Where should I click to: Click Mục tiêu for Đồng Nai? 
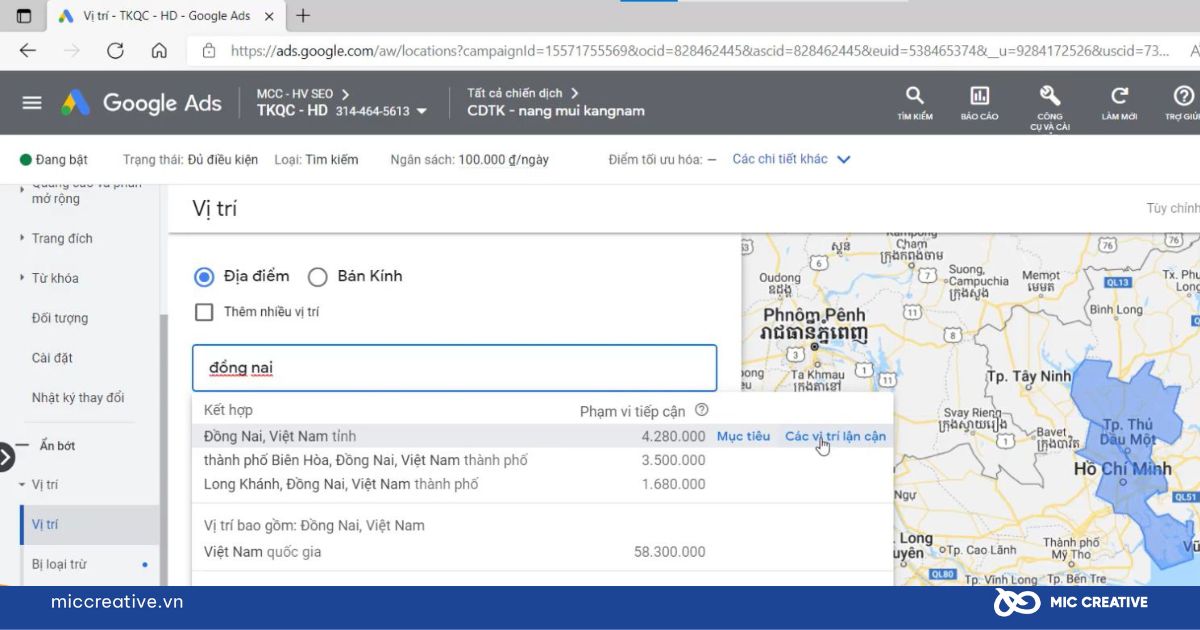743,436
